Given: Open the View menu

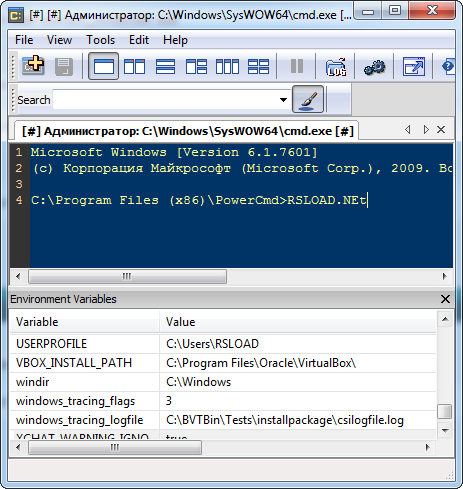Looking at the screenshot, I should pyautogui.click(x=59, y=40).
